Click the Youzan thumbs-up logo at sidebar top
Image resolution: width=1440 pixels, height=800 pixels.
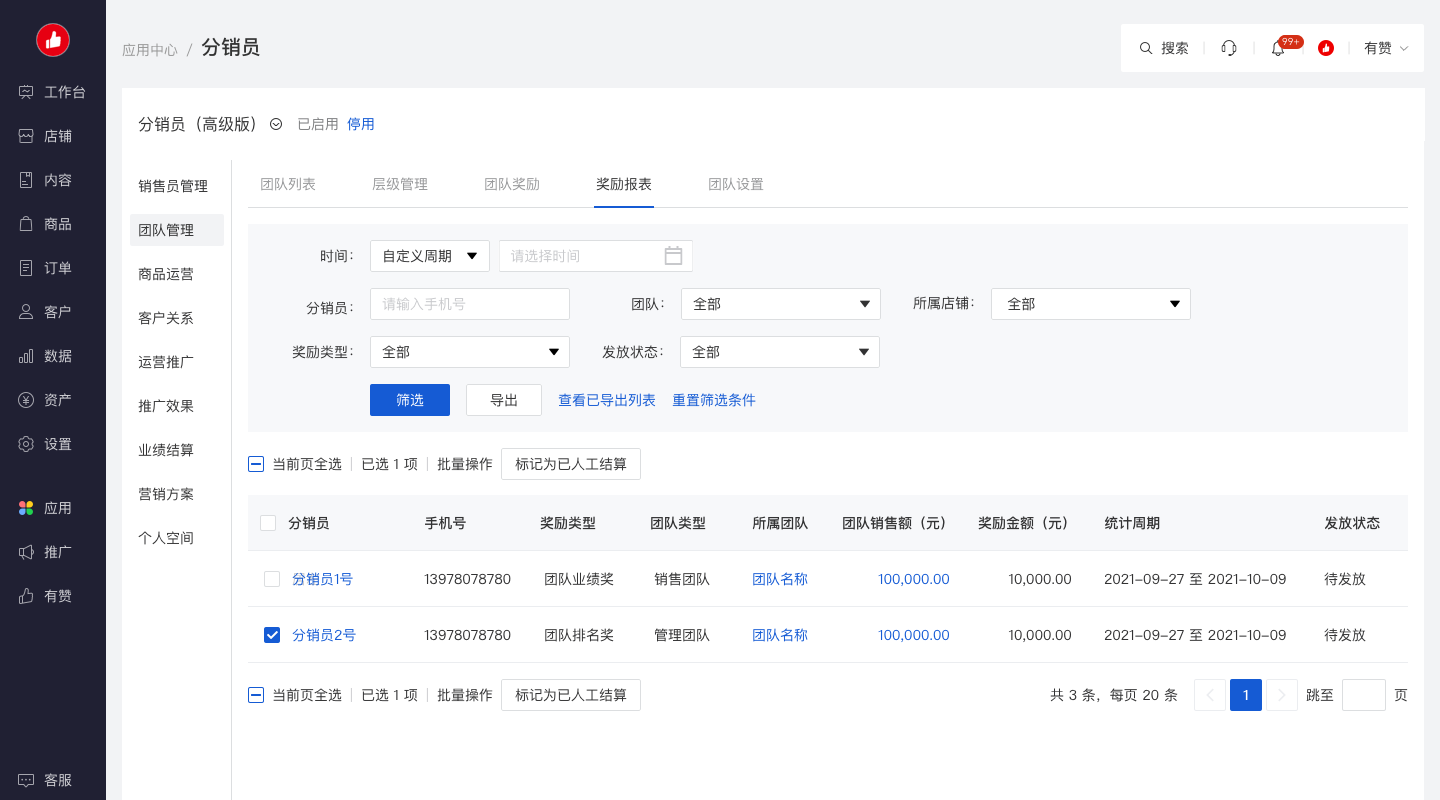pos(53,40)
